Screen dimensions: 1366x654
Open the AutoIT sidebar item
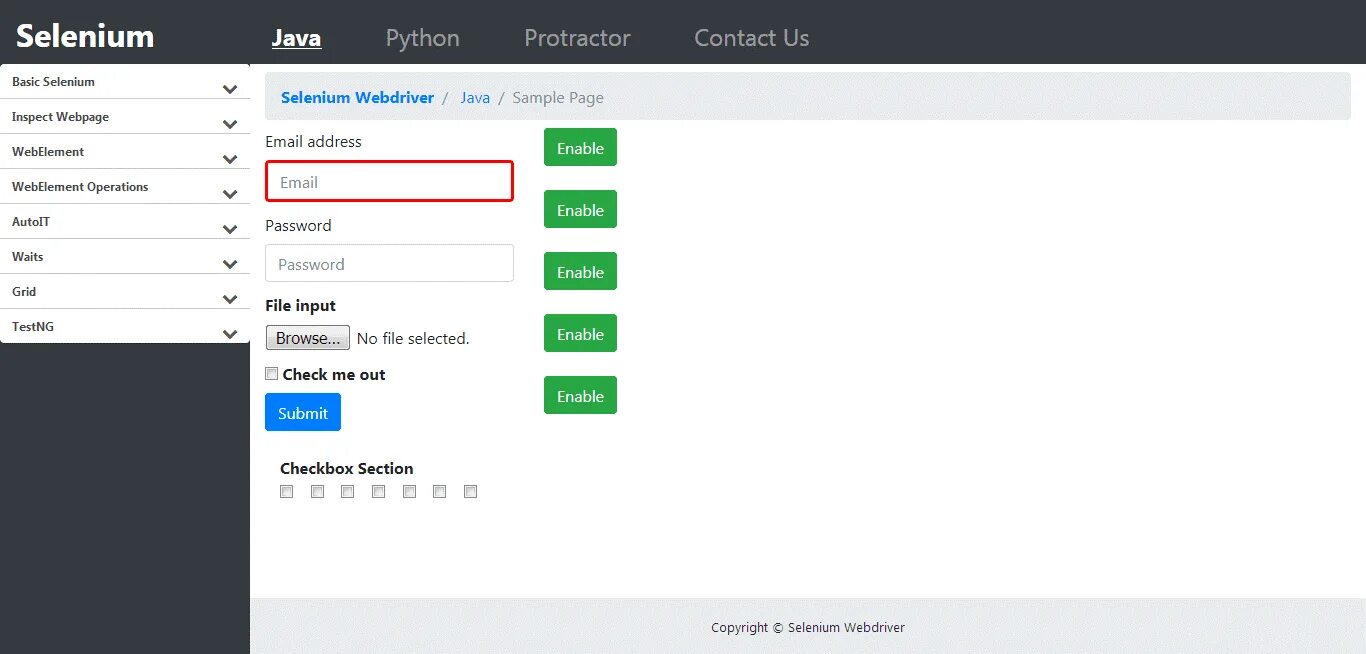coord(125,222)
